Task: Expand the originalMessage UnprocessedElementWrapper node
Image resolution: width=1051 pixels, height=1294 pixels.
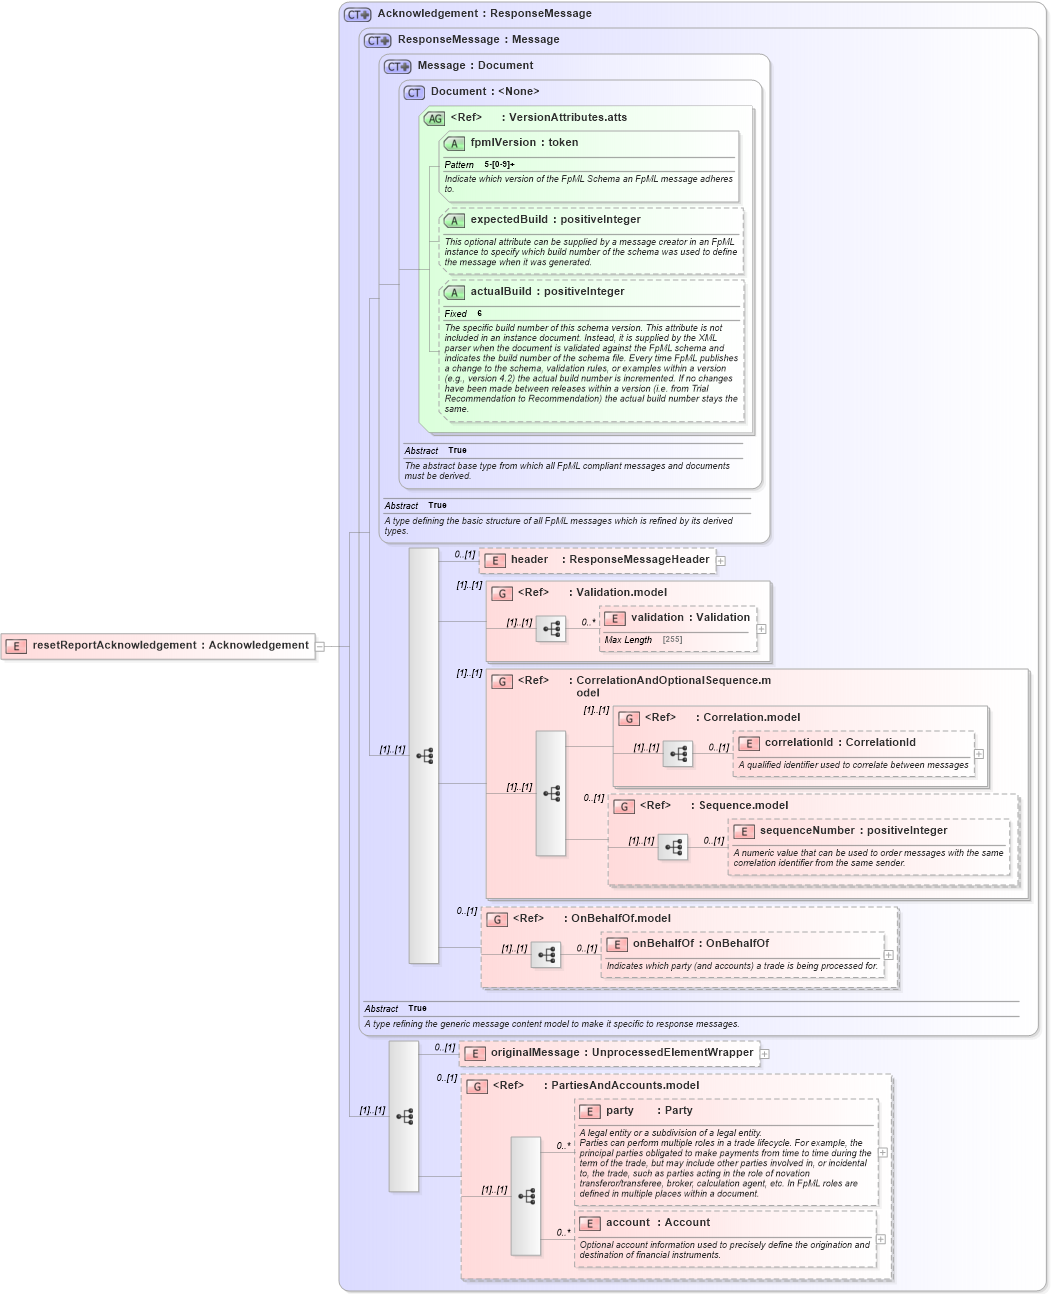Action: (x=764, y=1054)
